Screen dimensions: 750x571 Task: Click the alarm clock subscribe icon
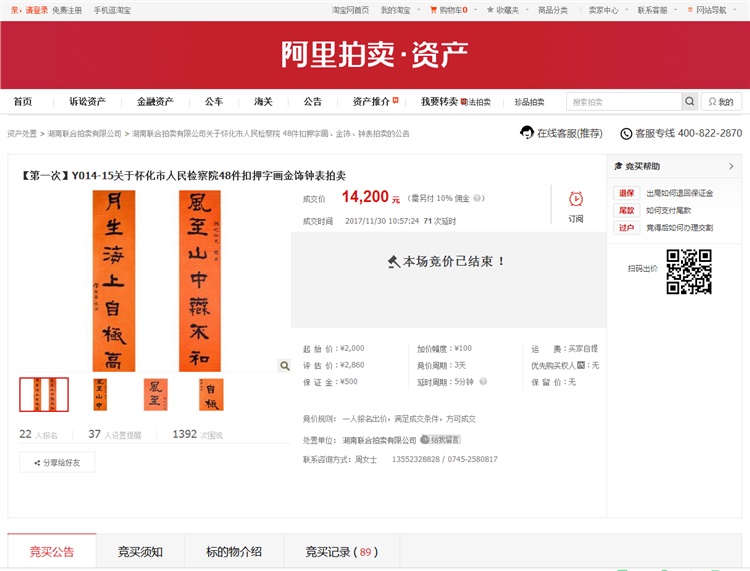coord(576,200)
